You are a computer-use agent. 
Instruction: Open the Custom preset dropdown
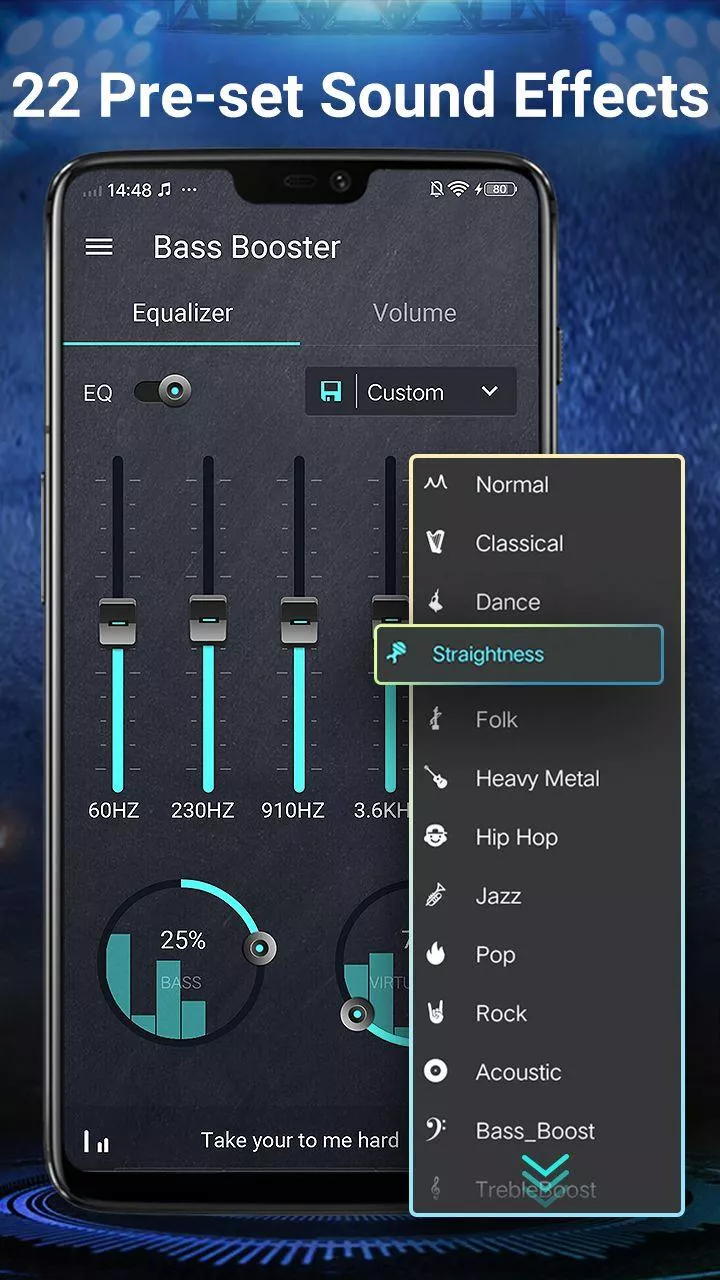click(x=411, y=392)
